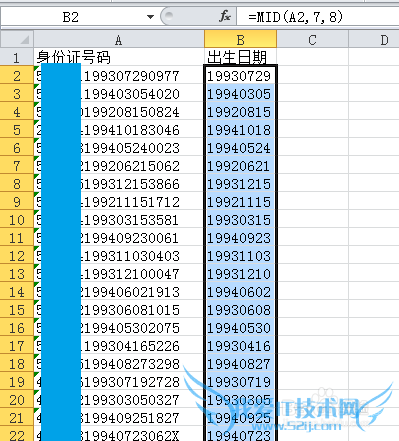Click cell with value 19941018
The image size is (399, 441).
tap(240, 129)
